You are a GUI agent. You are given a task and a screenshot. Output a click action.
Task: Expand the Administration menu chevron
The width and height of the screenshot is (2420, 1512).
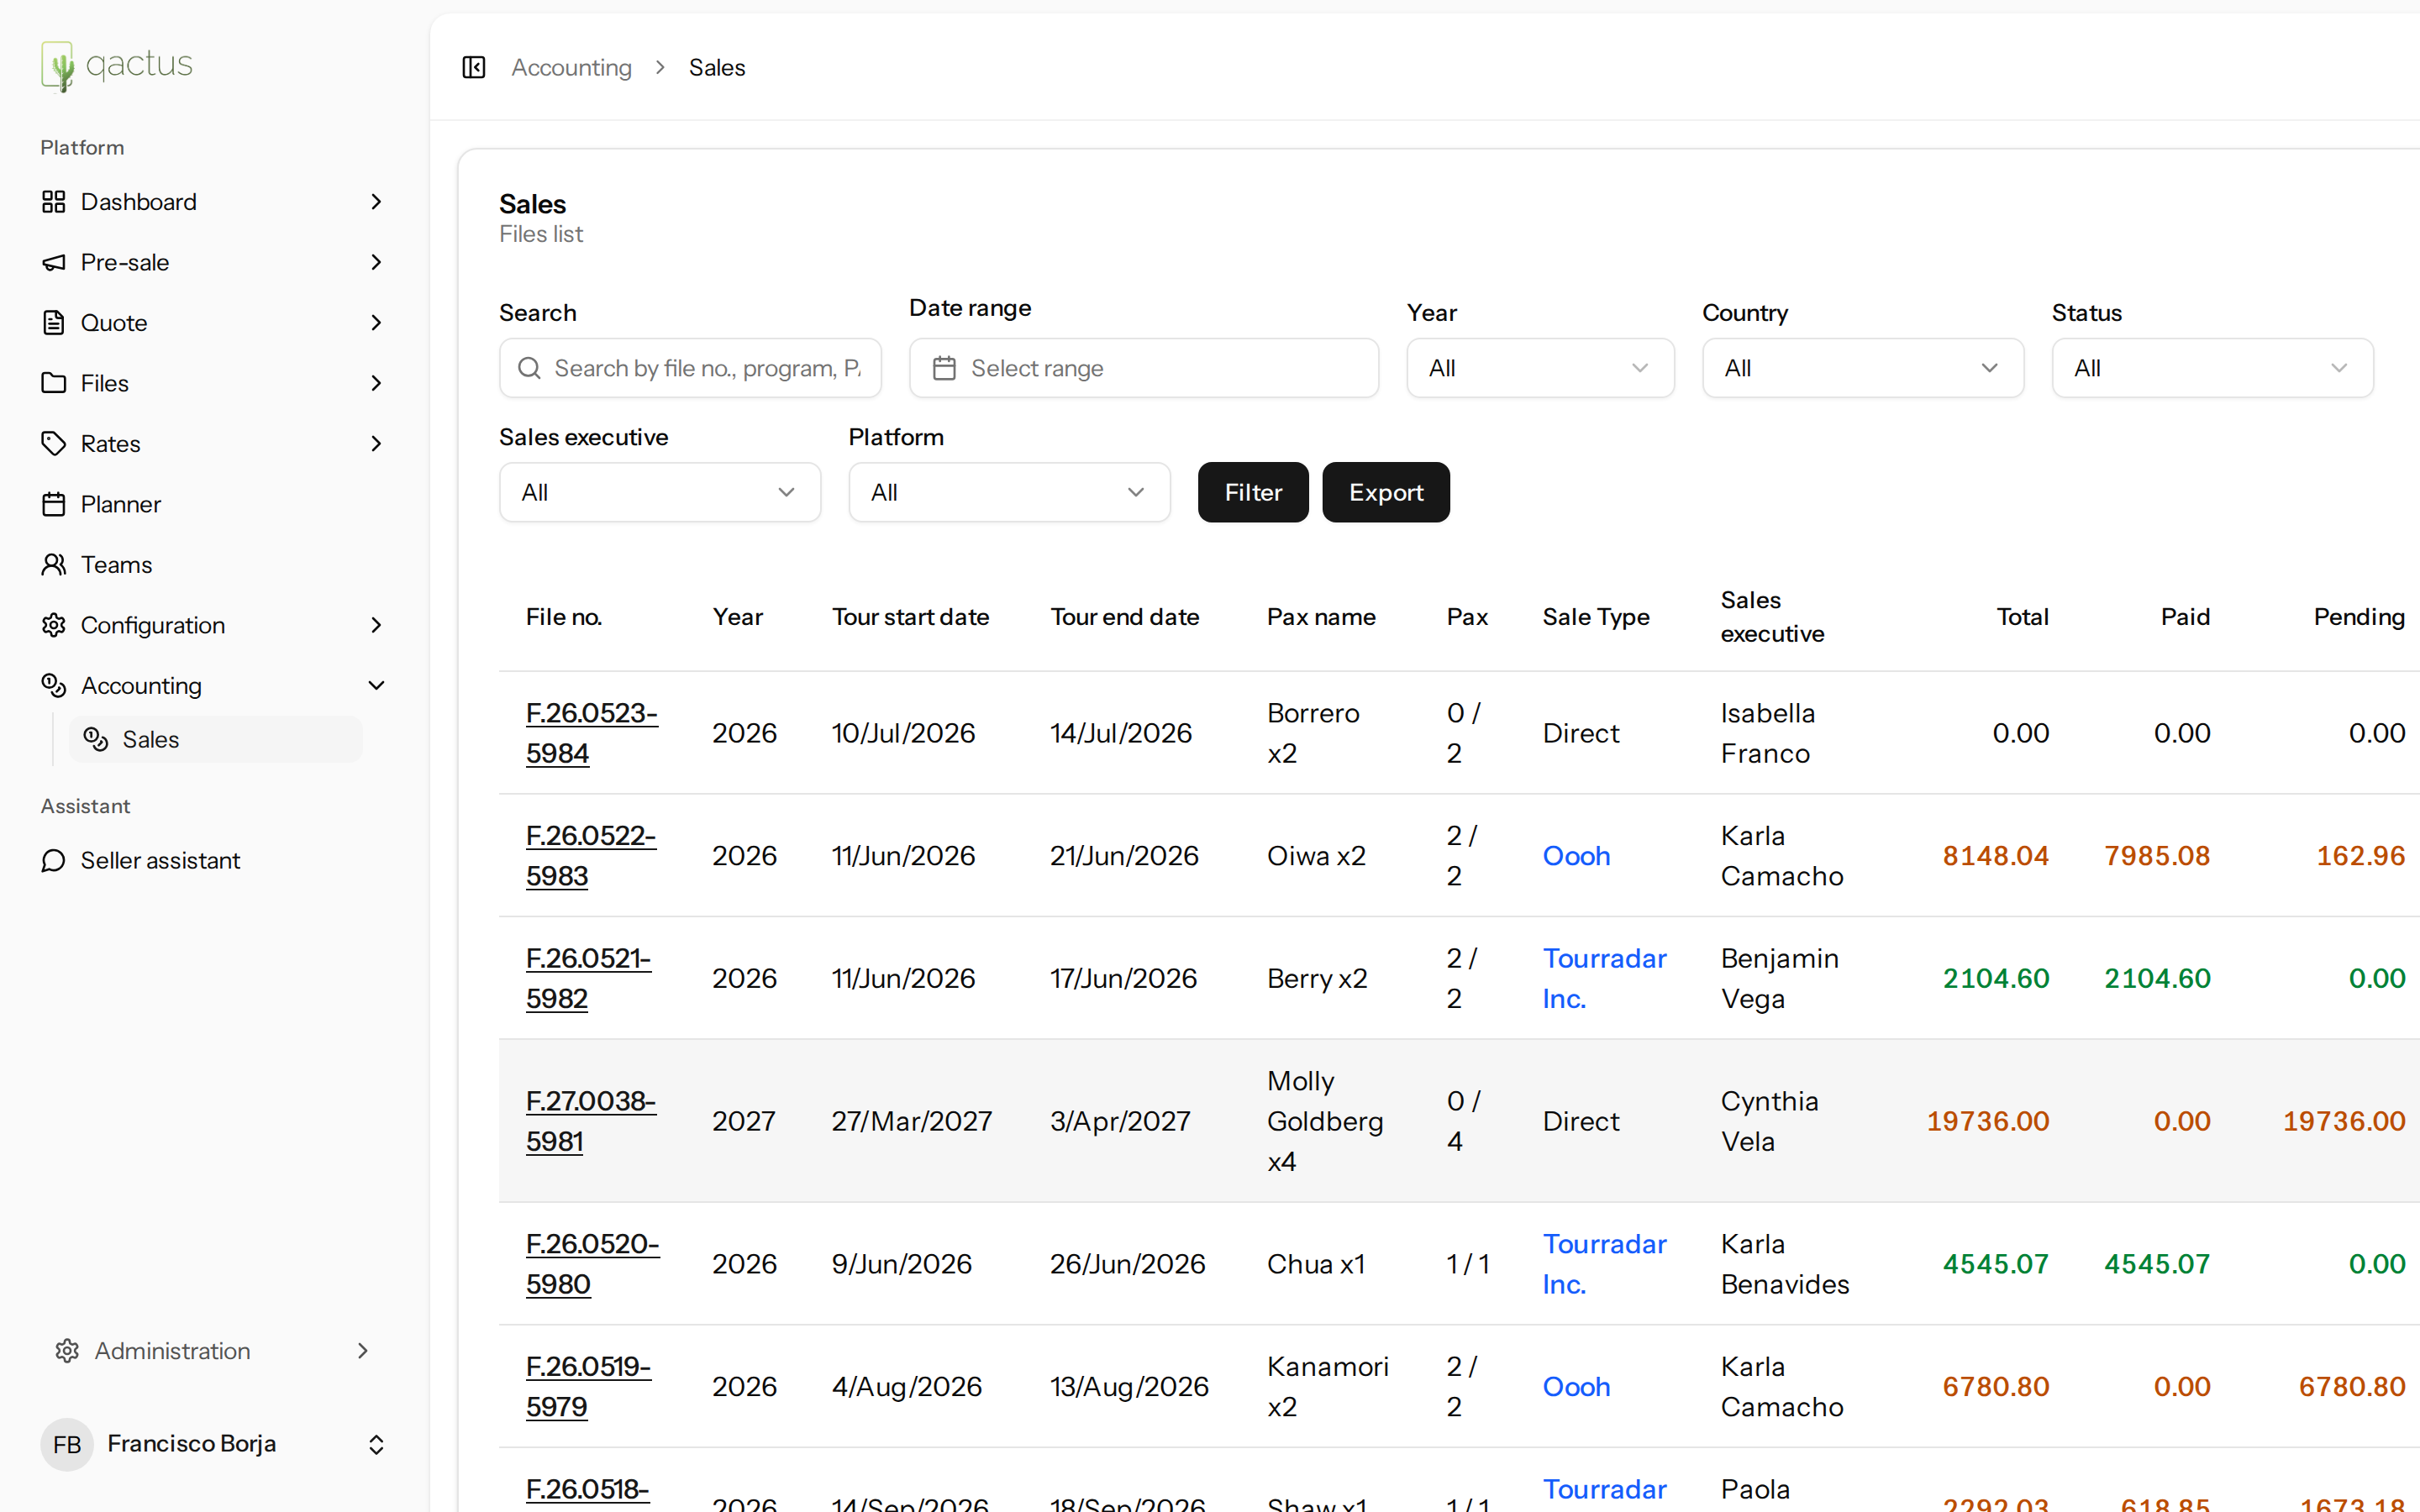363,1351
